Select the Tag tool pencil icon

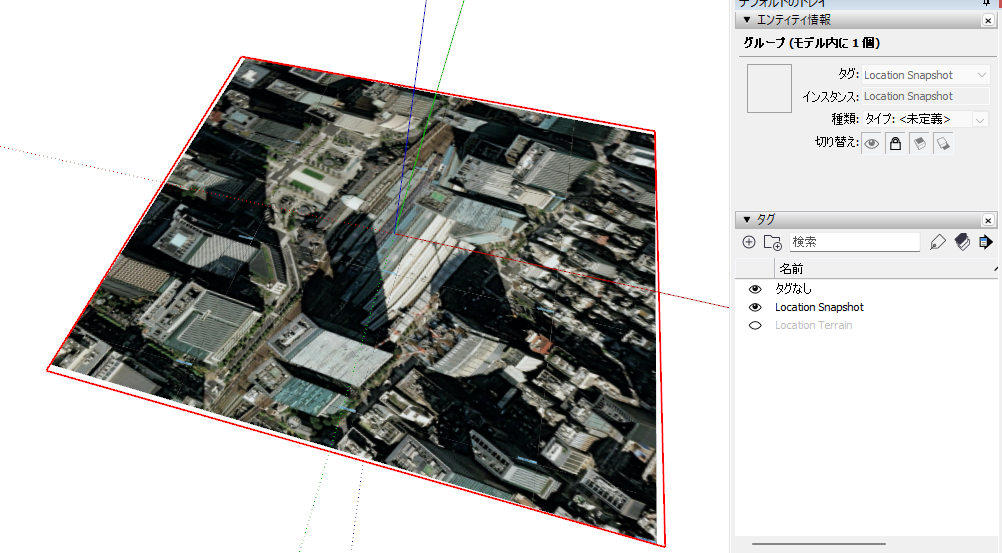click(937, 242)
